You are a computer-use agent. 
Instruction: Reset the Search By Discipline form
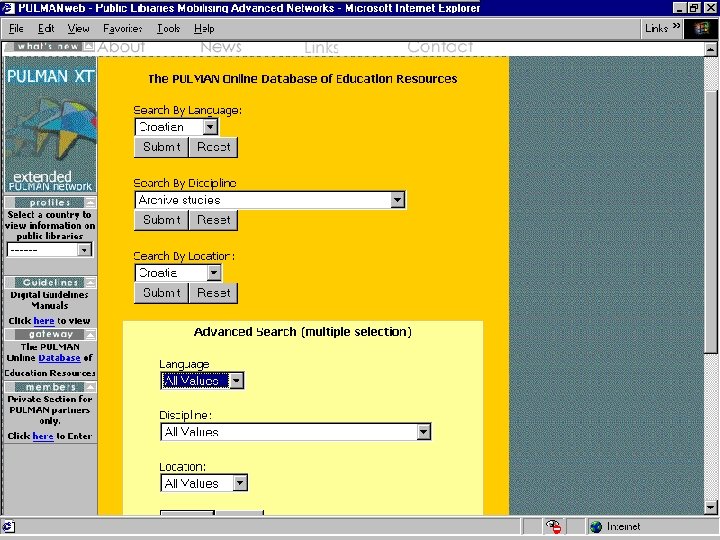214,220
